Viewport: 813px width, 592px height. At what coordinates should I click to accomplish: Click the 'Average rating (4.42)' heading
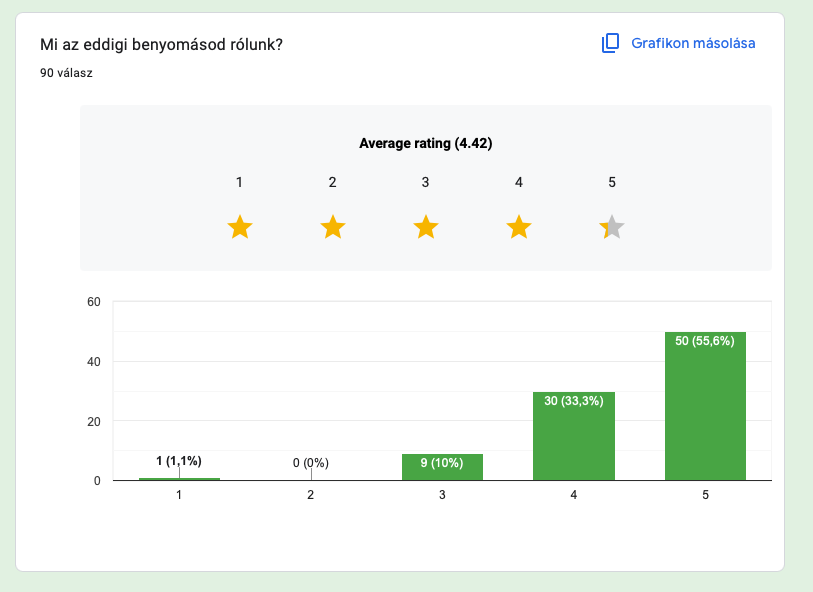click(425, 143)
